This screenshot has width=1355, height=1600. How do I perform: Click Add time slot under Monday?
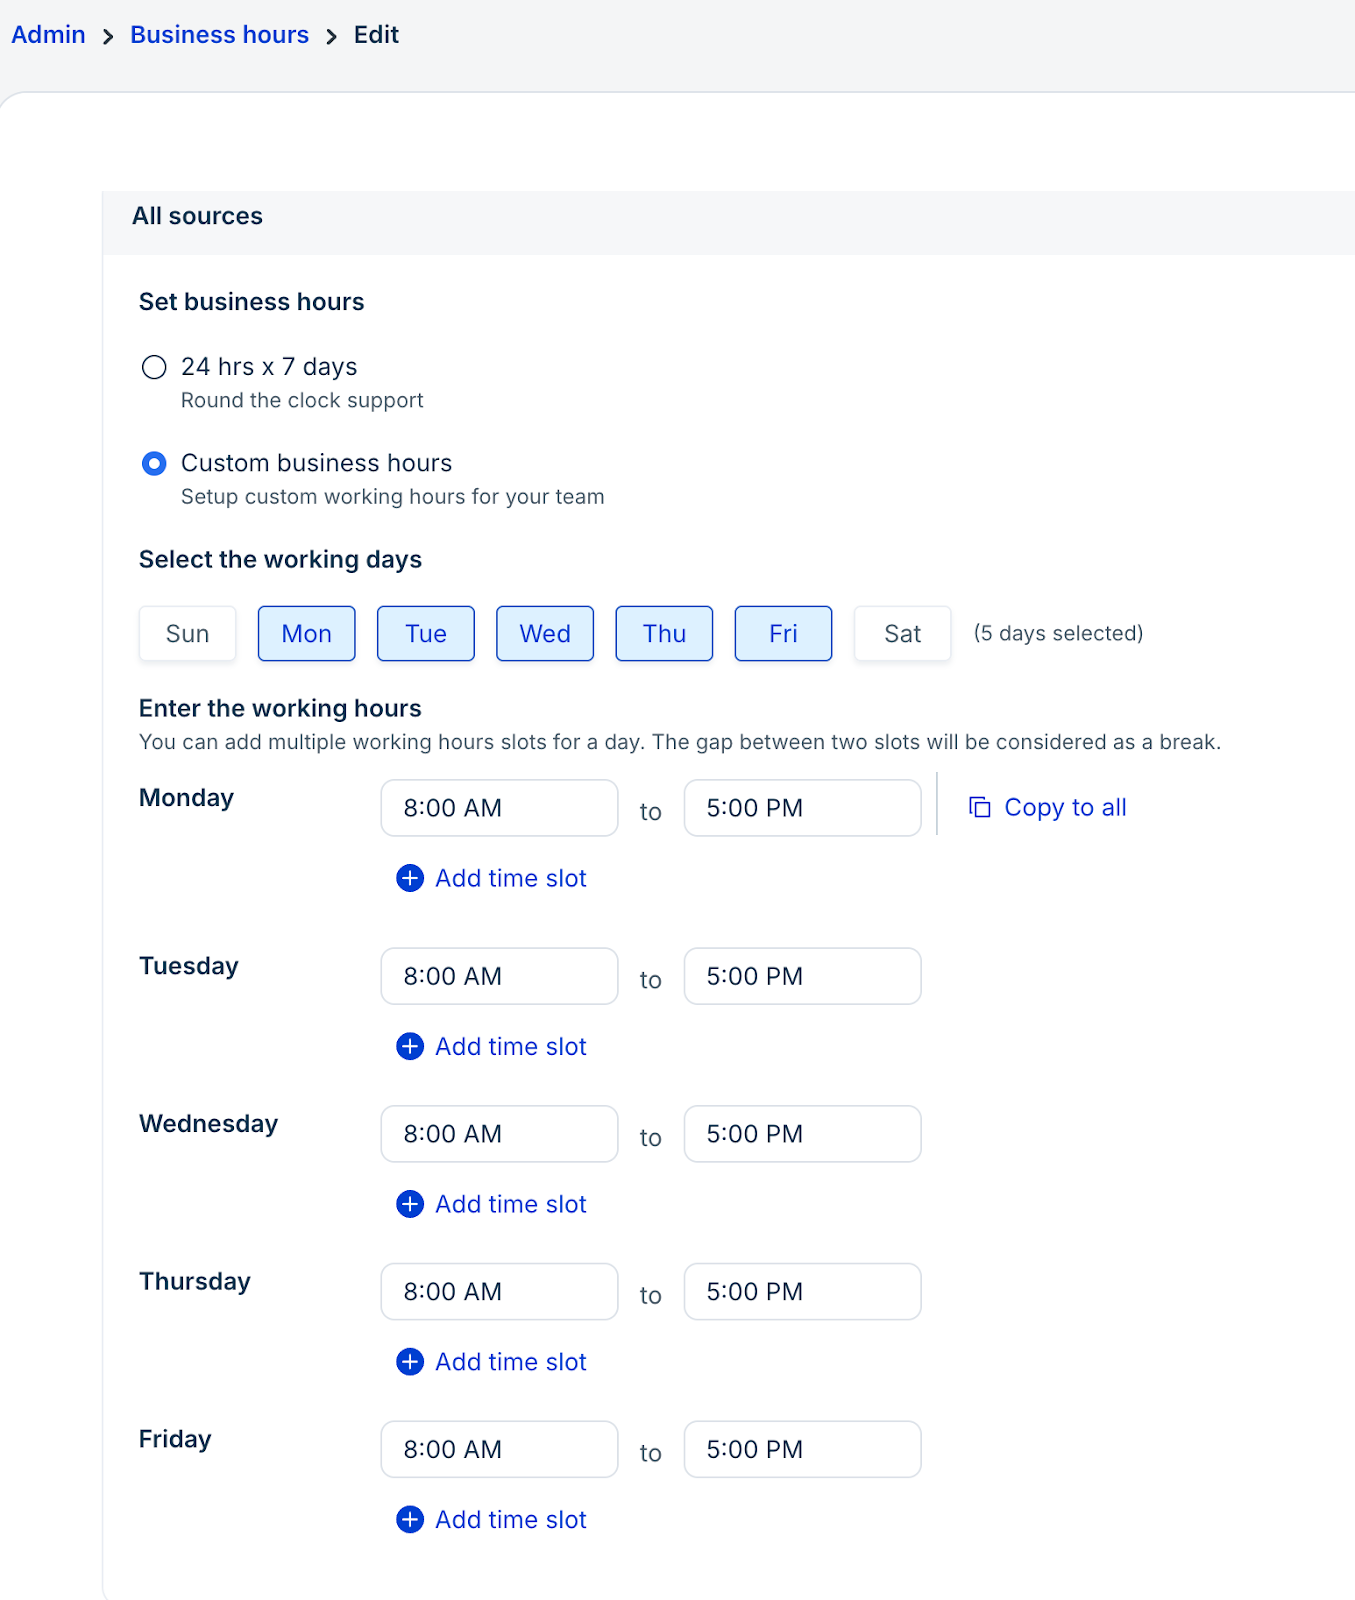510,878
